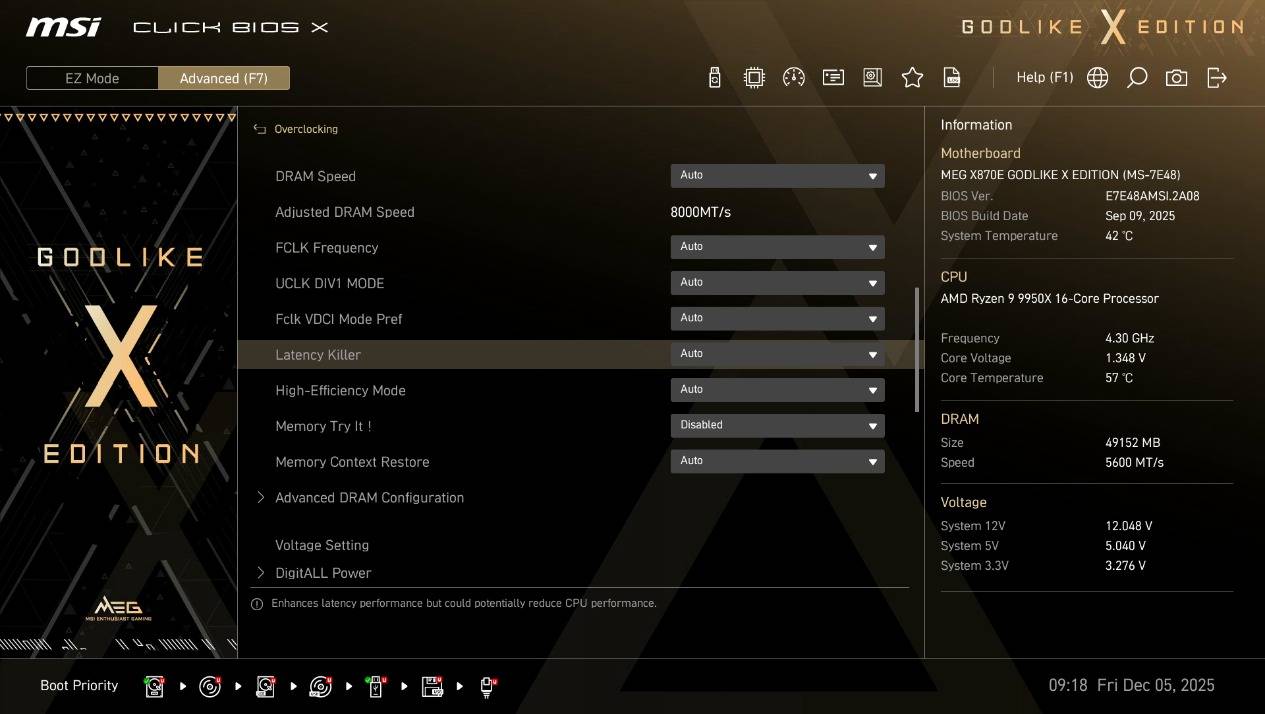
Task: Take a screenshot with camera icon
Action: tap(1176, 78)
